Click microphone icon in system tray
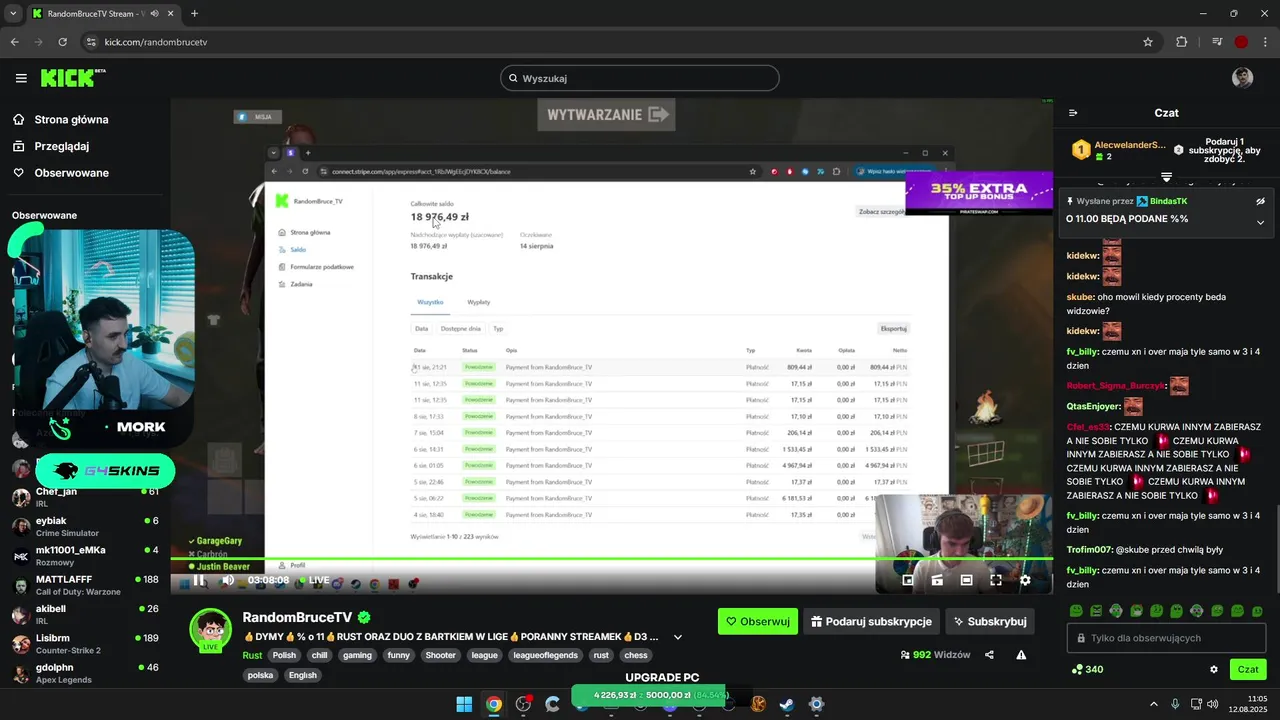 point(1175,704)
